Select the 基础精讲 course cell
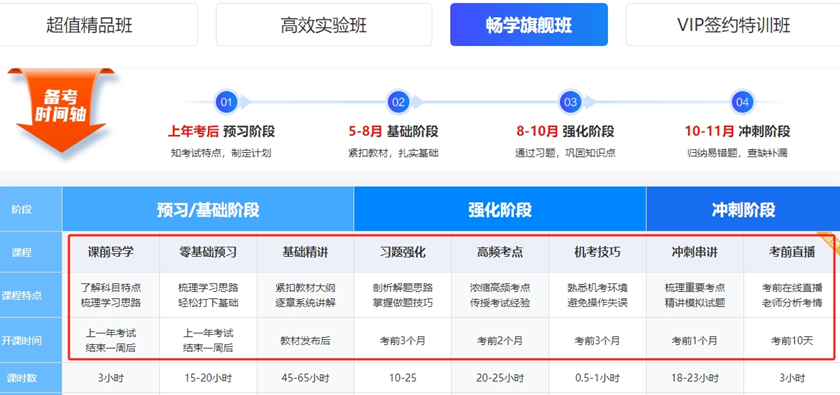Image resolution: width=840 pixels, height=395 pixels. [x=305, y=252]
